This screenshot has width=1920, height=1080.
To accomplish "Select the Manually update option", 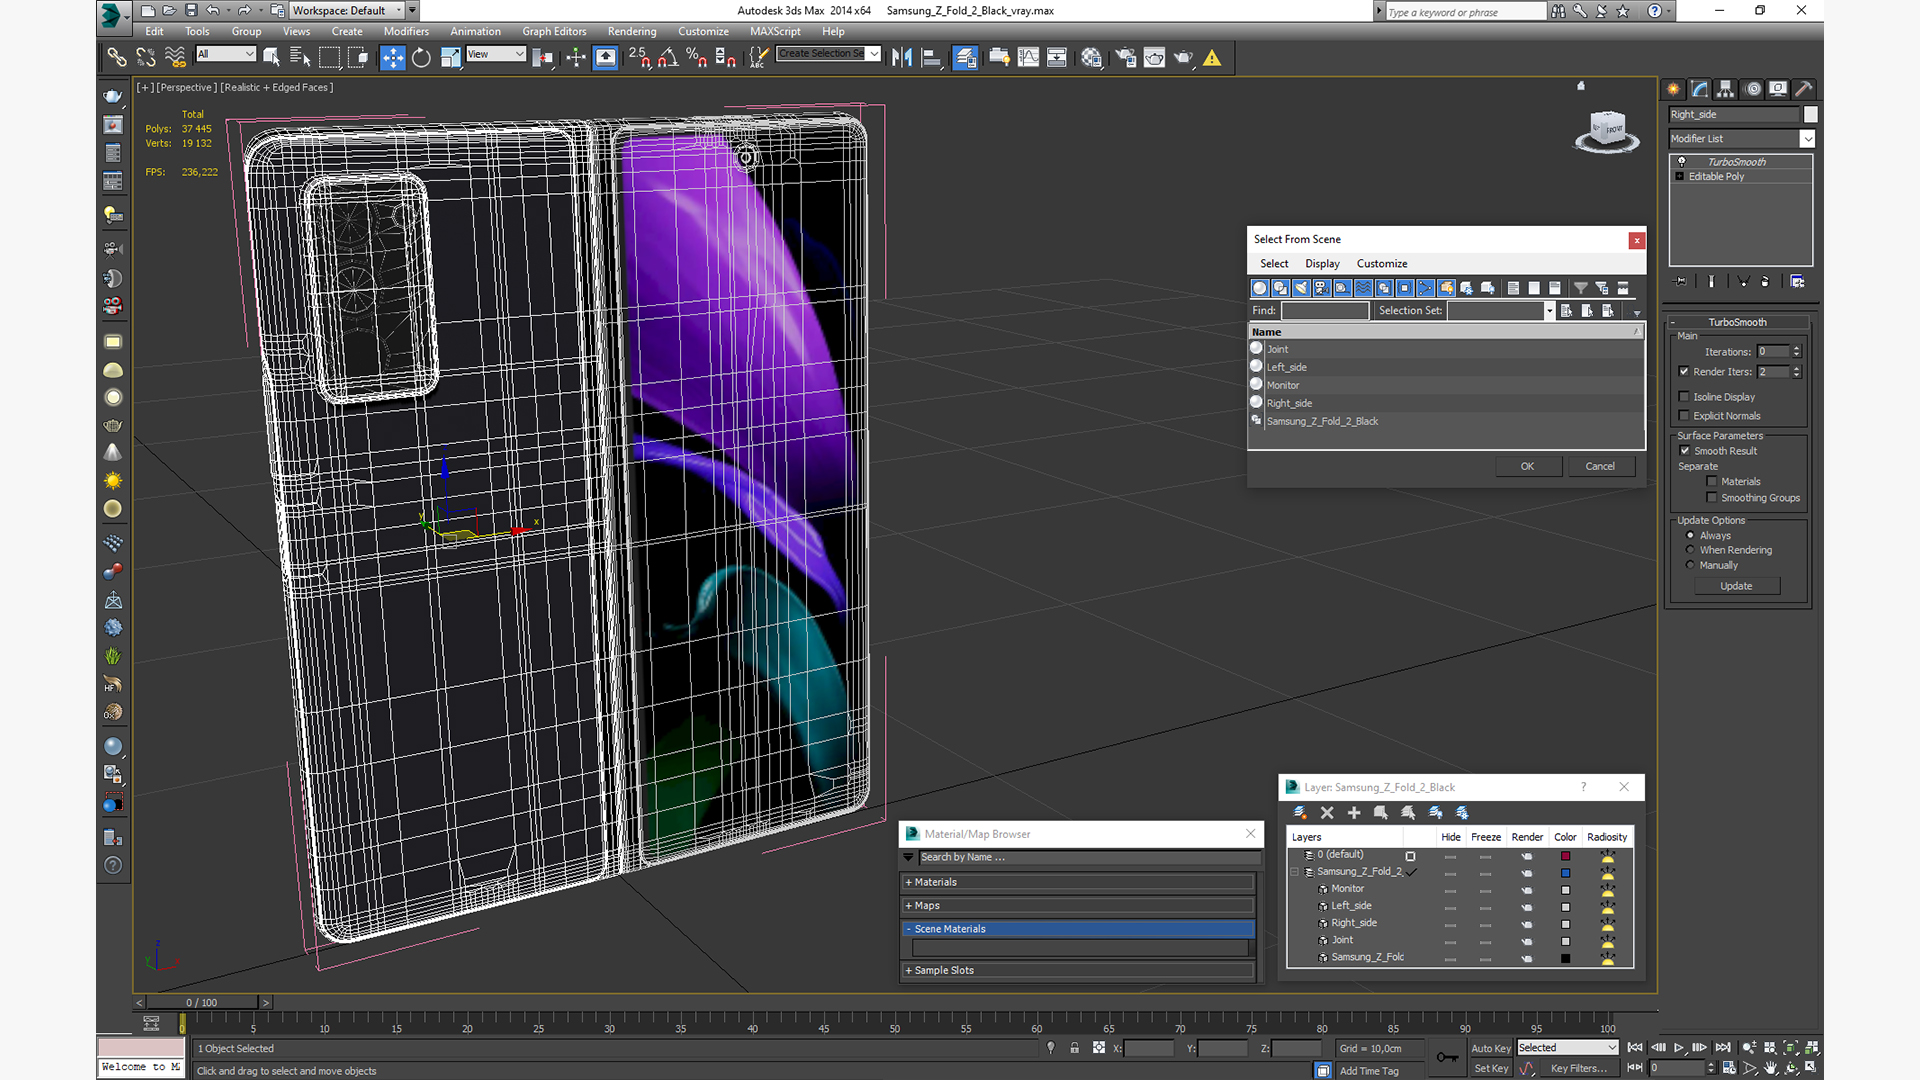I will pyautogui.click(x=1691, y=565).
